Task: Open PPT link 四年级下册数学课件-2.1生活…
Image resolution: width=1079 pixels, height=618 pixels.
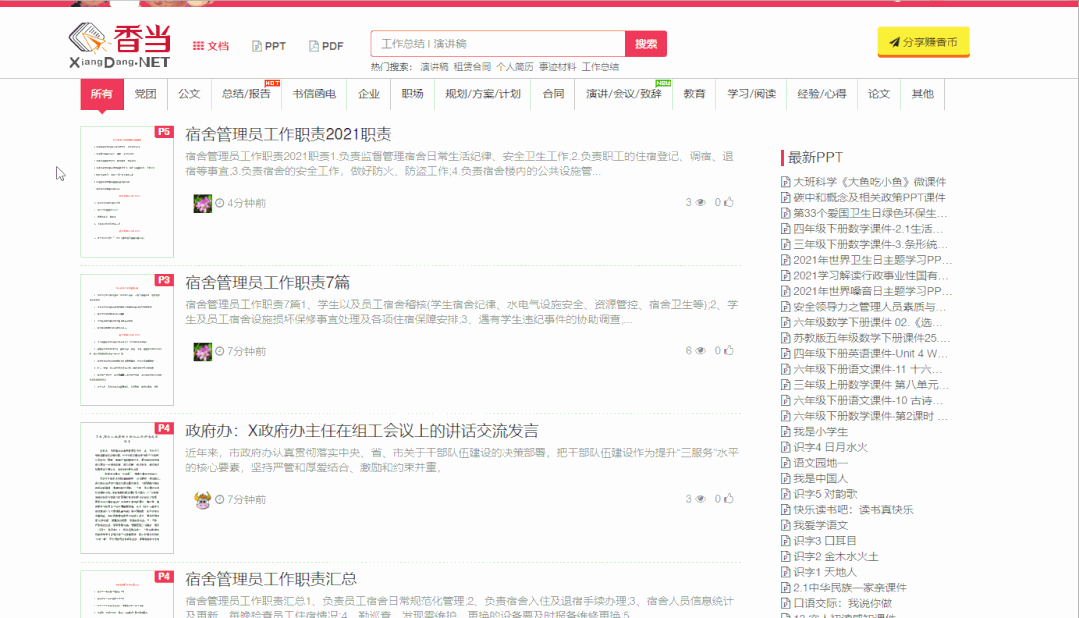Action: (x=868, y=228)
